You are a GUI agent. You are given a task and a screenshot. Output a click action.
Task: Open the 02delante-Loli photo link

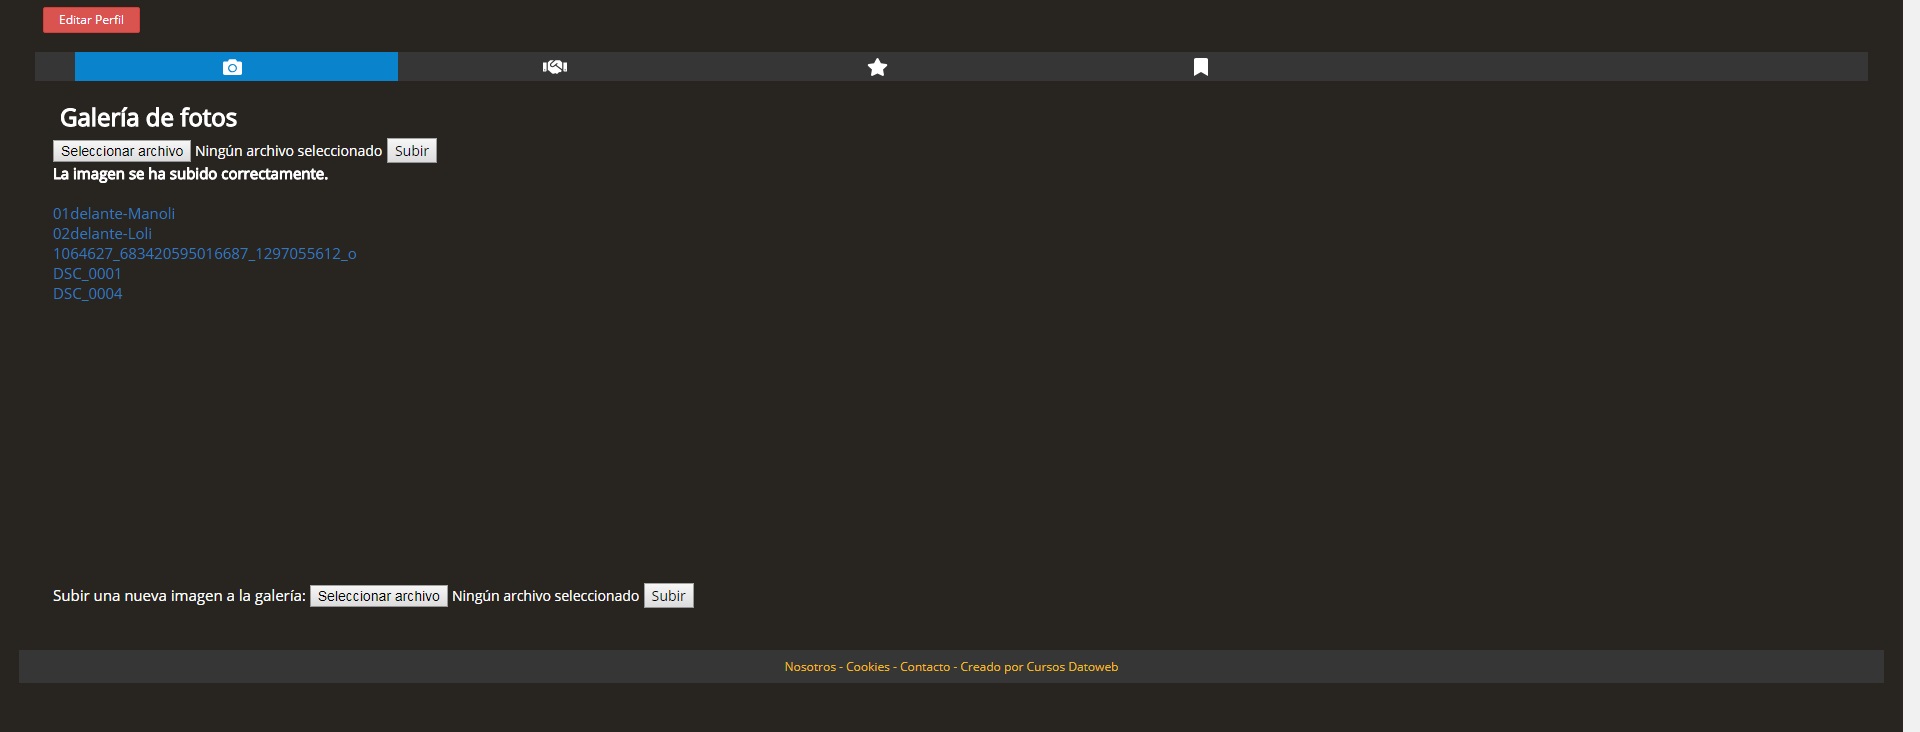tap(102, 234)
